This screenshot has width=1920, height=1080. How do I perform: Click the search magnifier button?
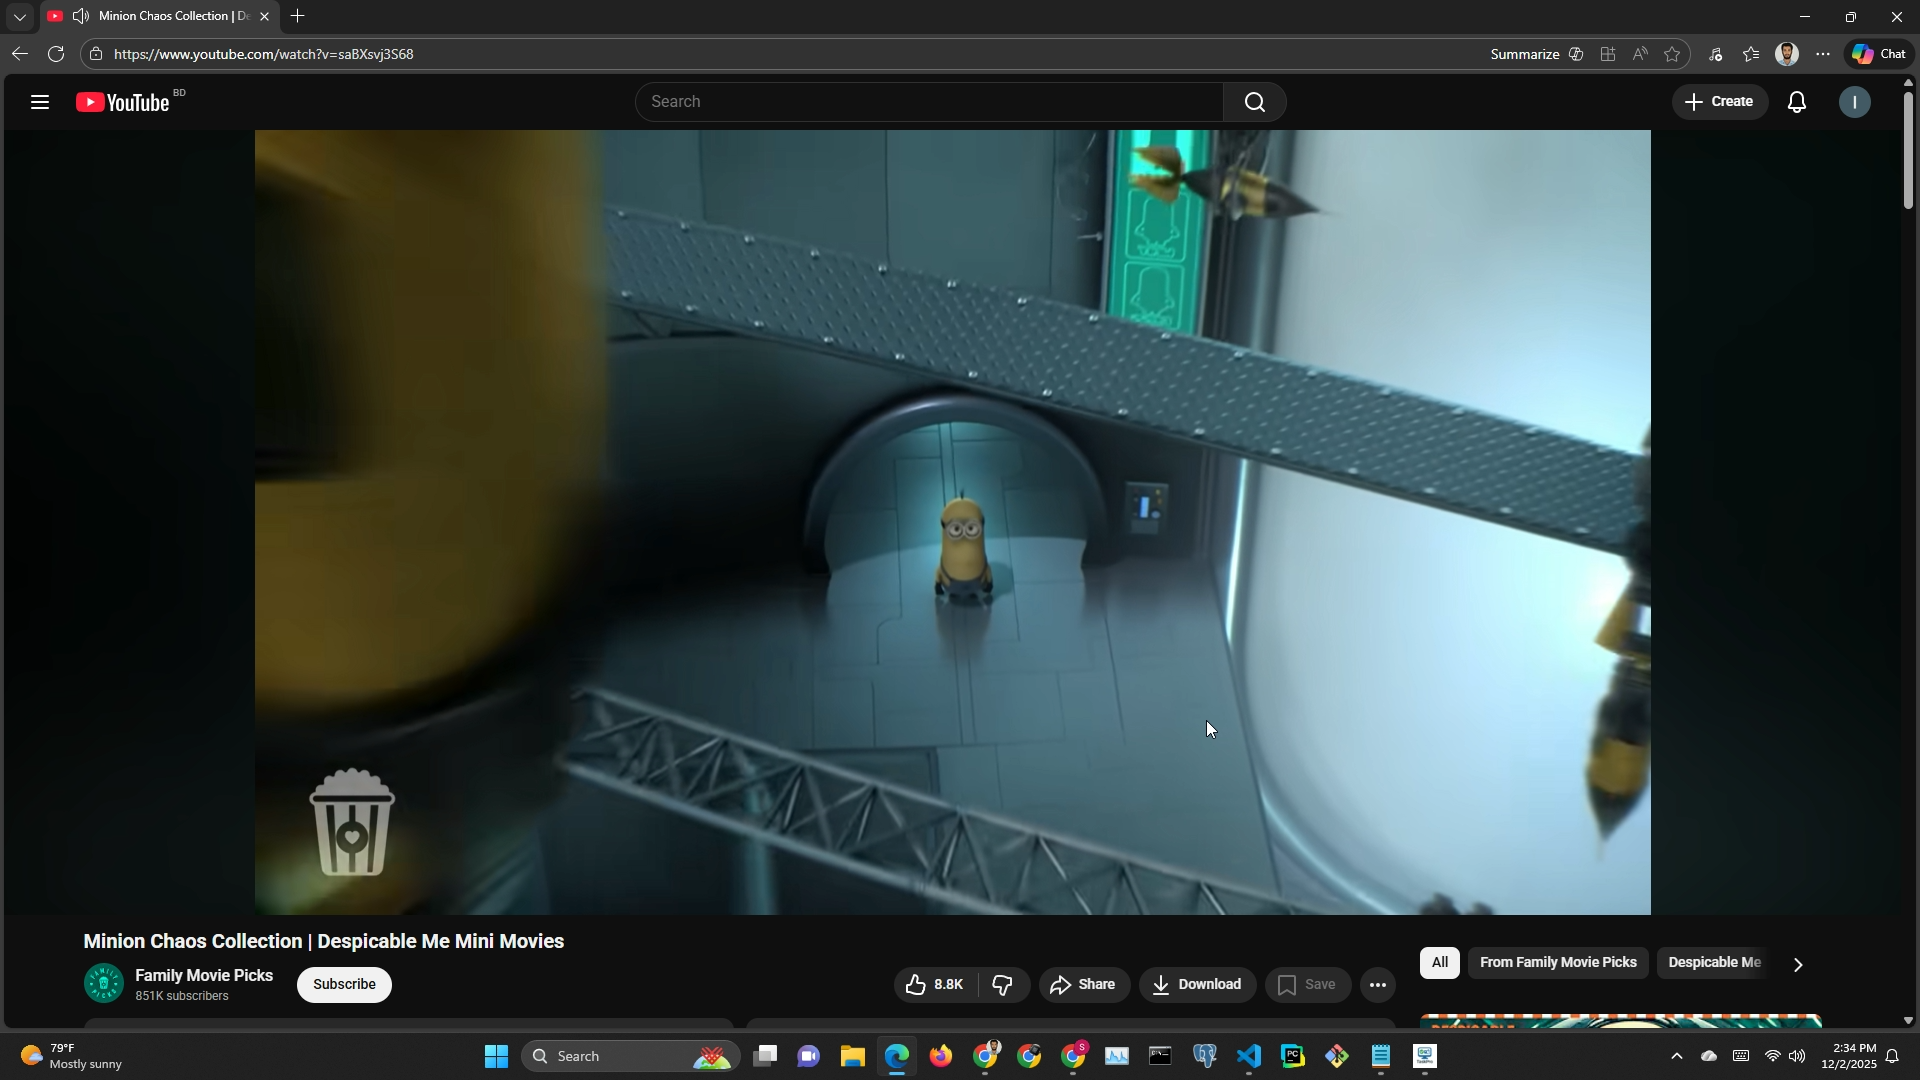click(1254, 102)
